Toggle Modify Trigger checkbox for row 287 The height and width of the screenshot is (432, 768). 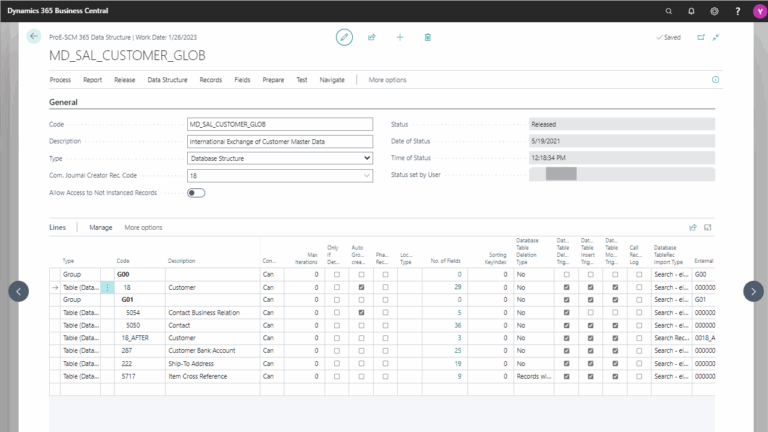pyautogui.click(x=615, y=351)
